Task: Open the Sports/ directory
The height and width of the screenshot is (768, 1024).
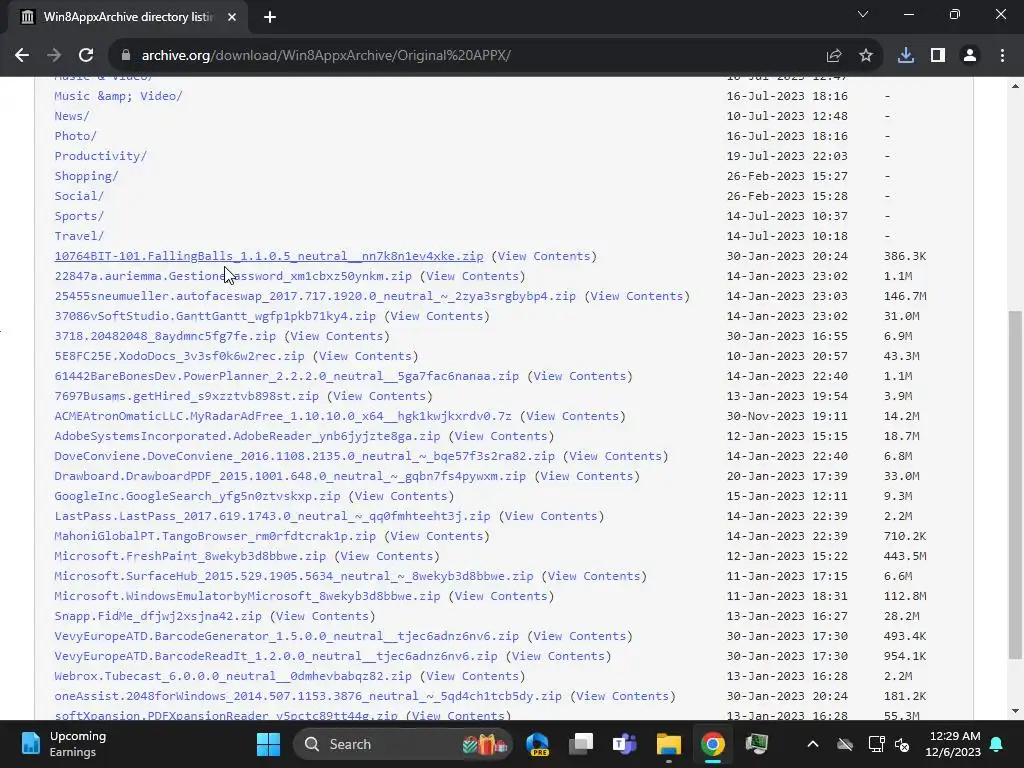Action: (79, 216)
